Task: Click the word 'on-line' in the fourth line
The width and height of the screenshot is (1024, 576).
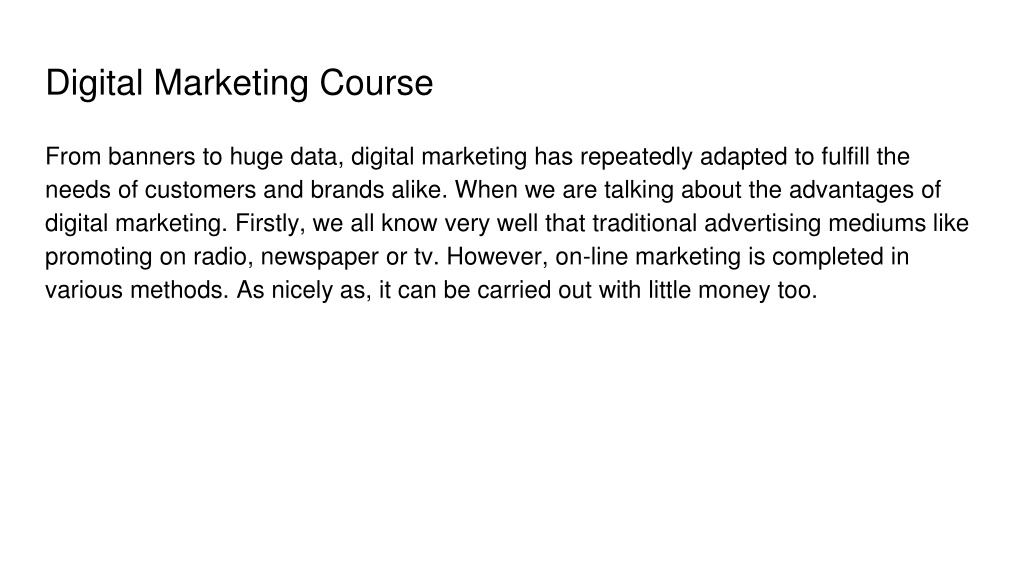Action: click(592, 257)
